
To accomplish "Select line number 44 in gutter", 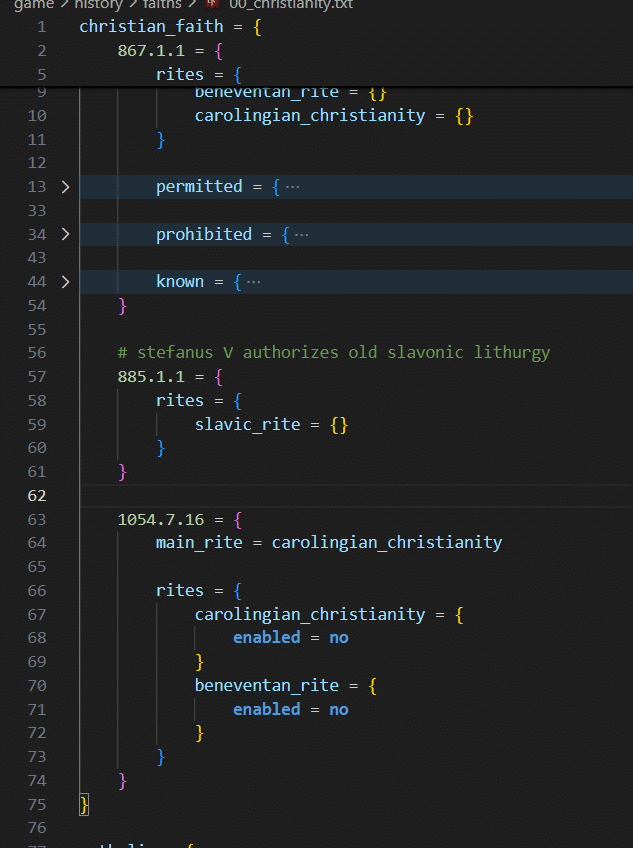I will point(37,282).
